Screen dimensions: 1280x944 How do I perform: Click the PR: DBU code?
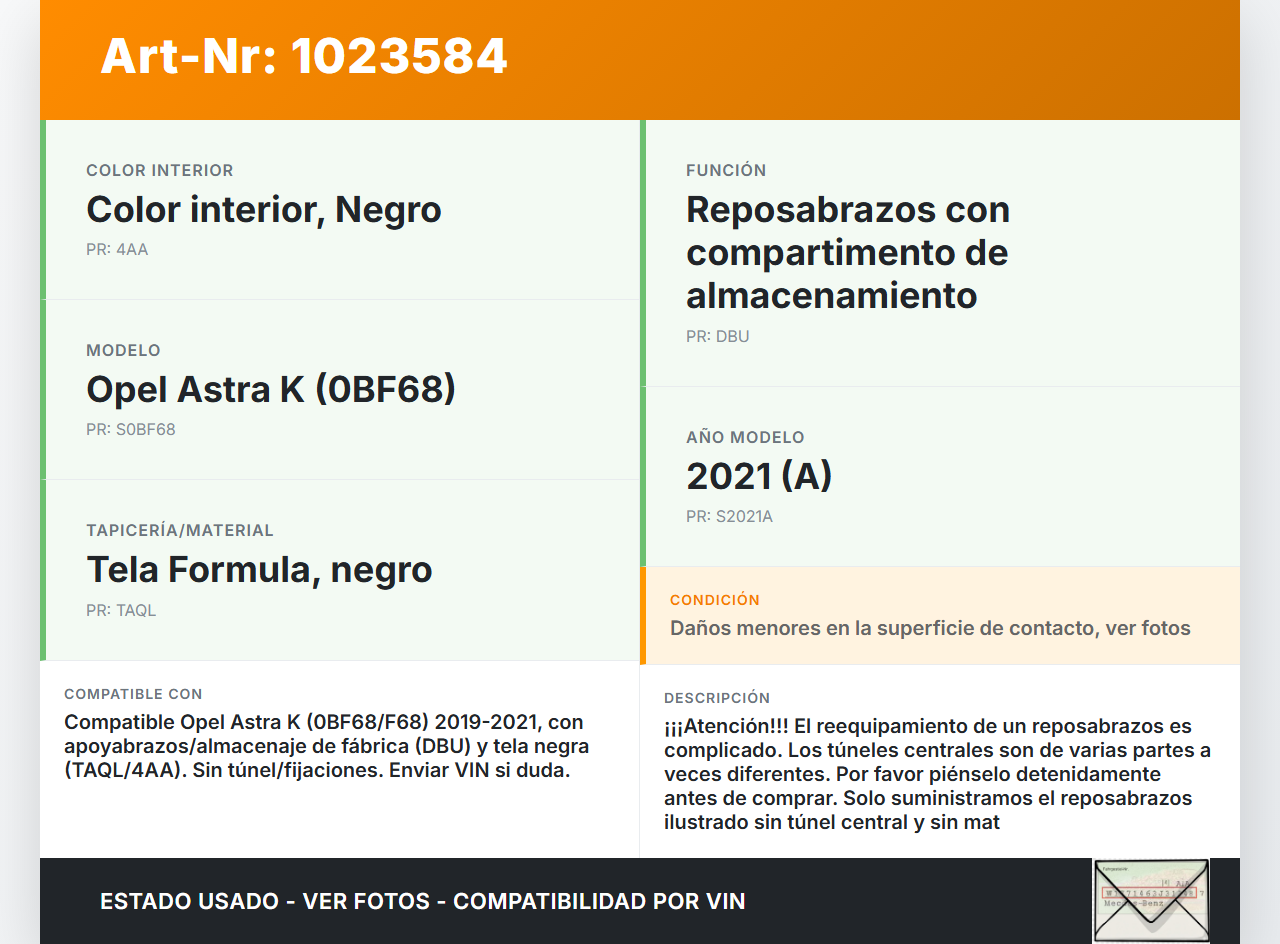[717, 337]
